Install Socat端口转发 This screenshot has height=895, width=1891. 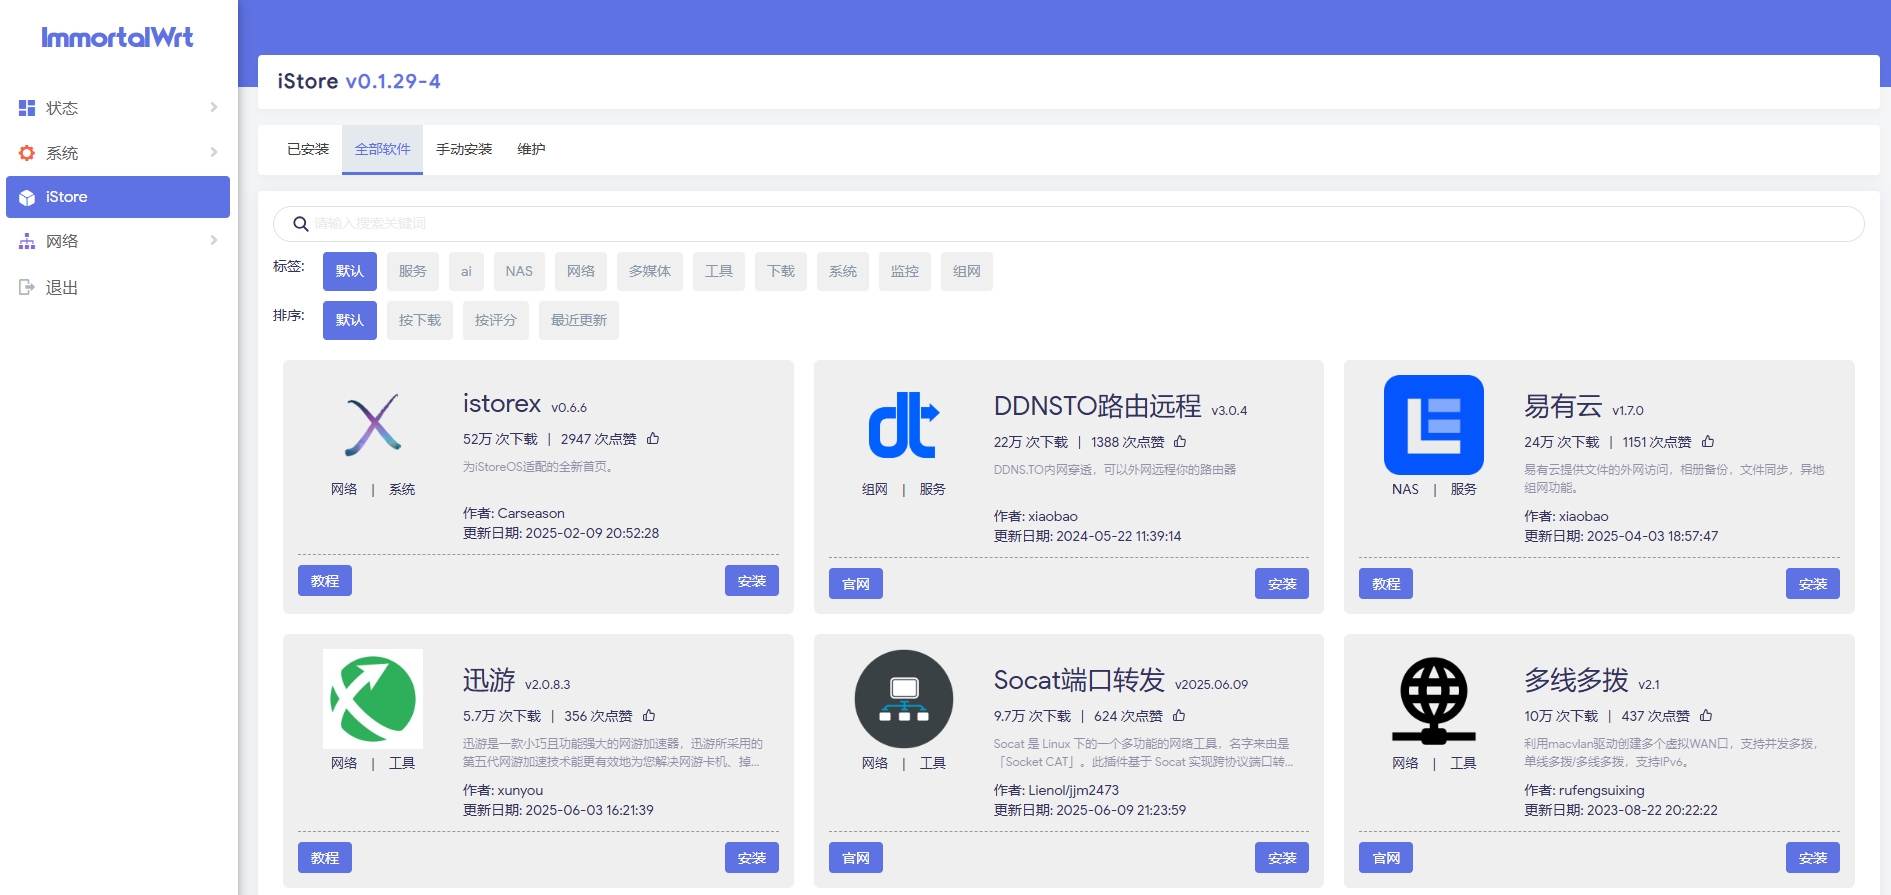(x=1282, y=858)
